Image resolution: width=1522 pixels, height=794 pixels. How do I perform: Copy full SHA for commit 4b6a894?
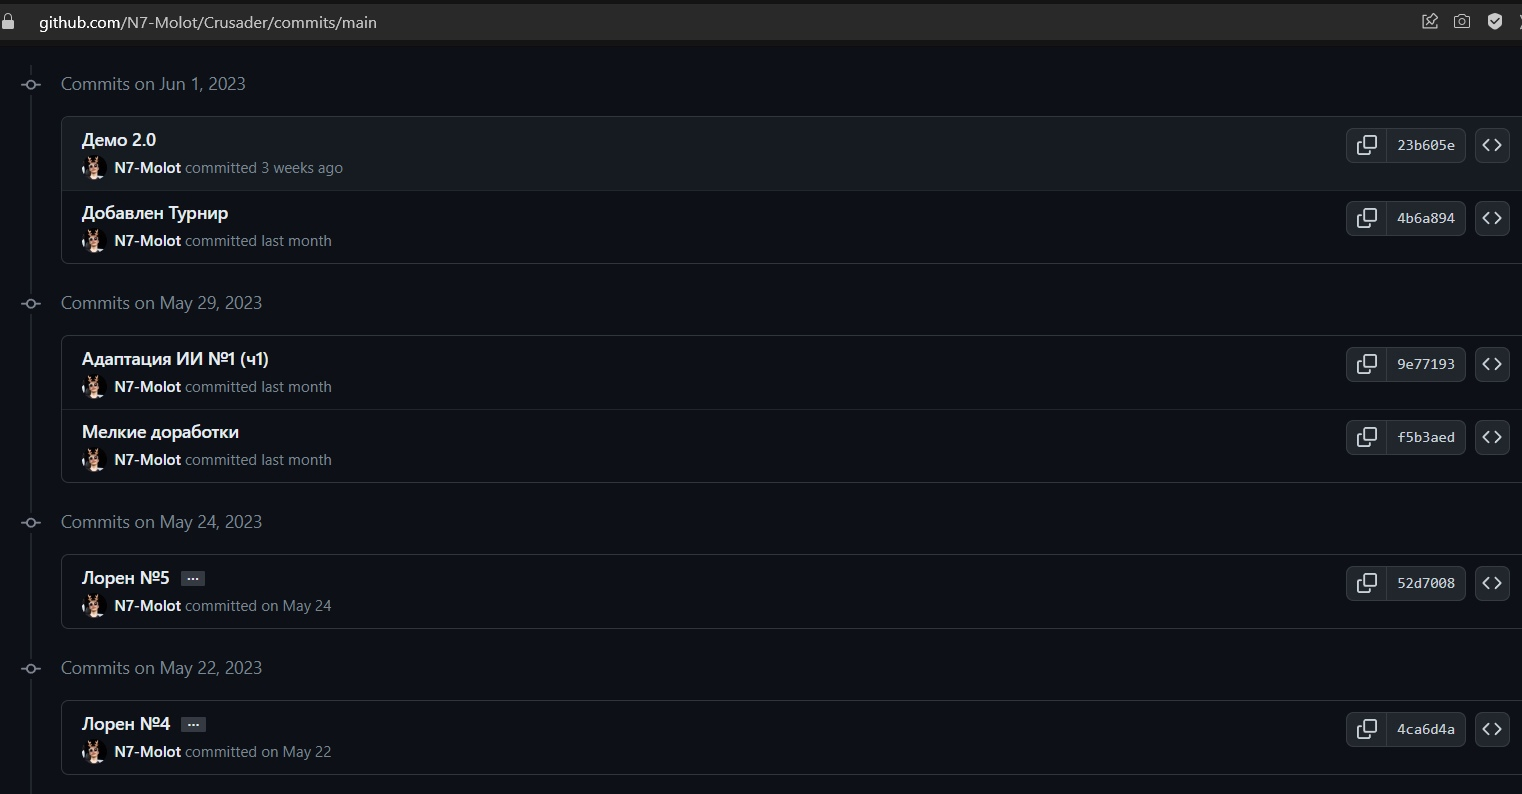(x=1366, y=218)
